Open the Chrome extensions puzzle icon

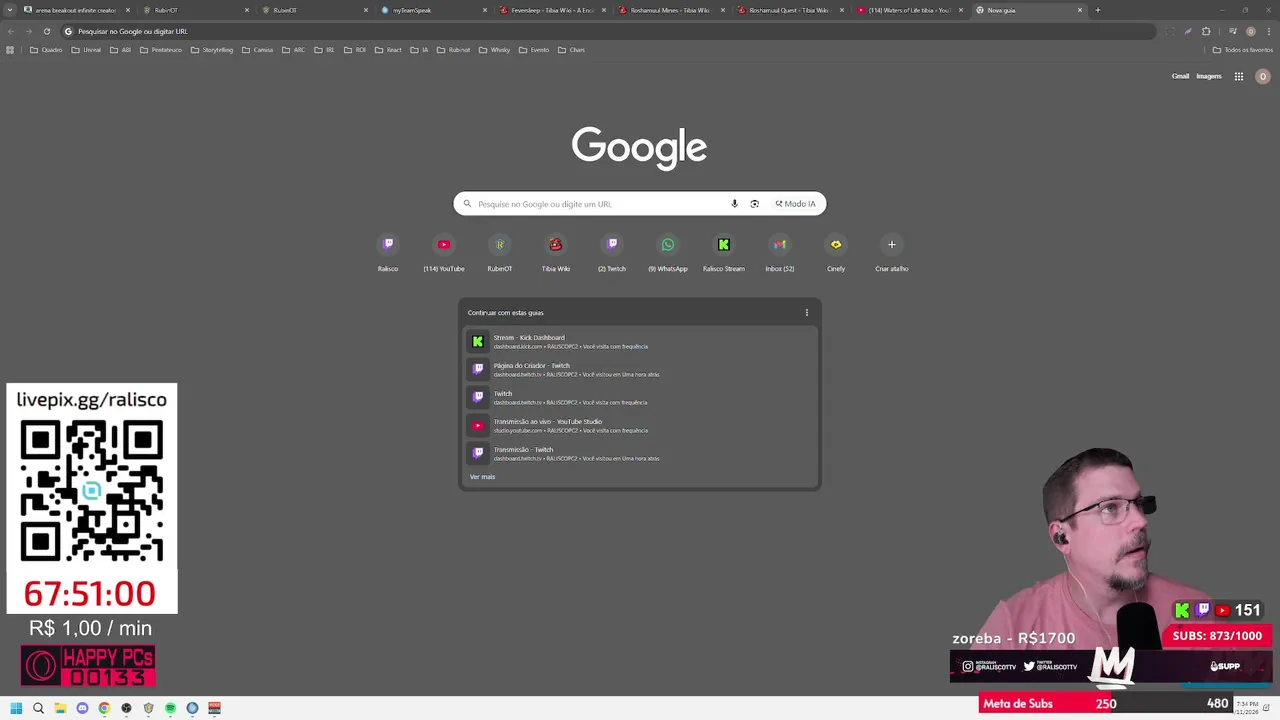[1206, 31]
